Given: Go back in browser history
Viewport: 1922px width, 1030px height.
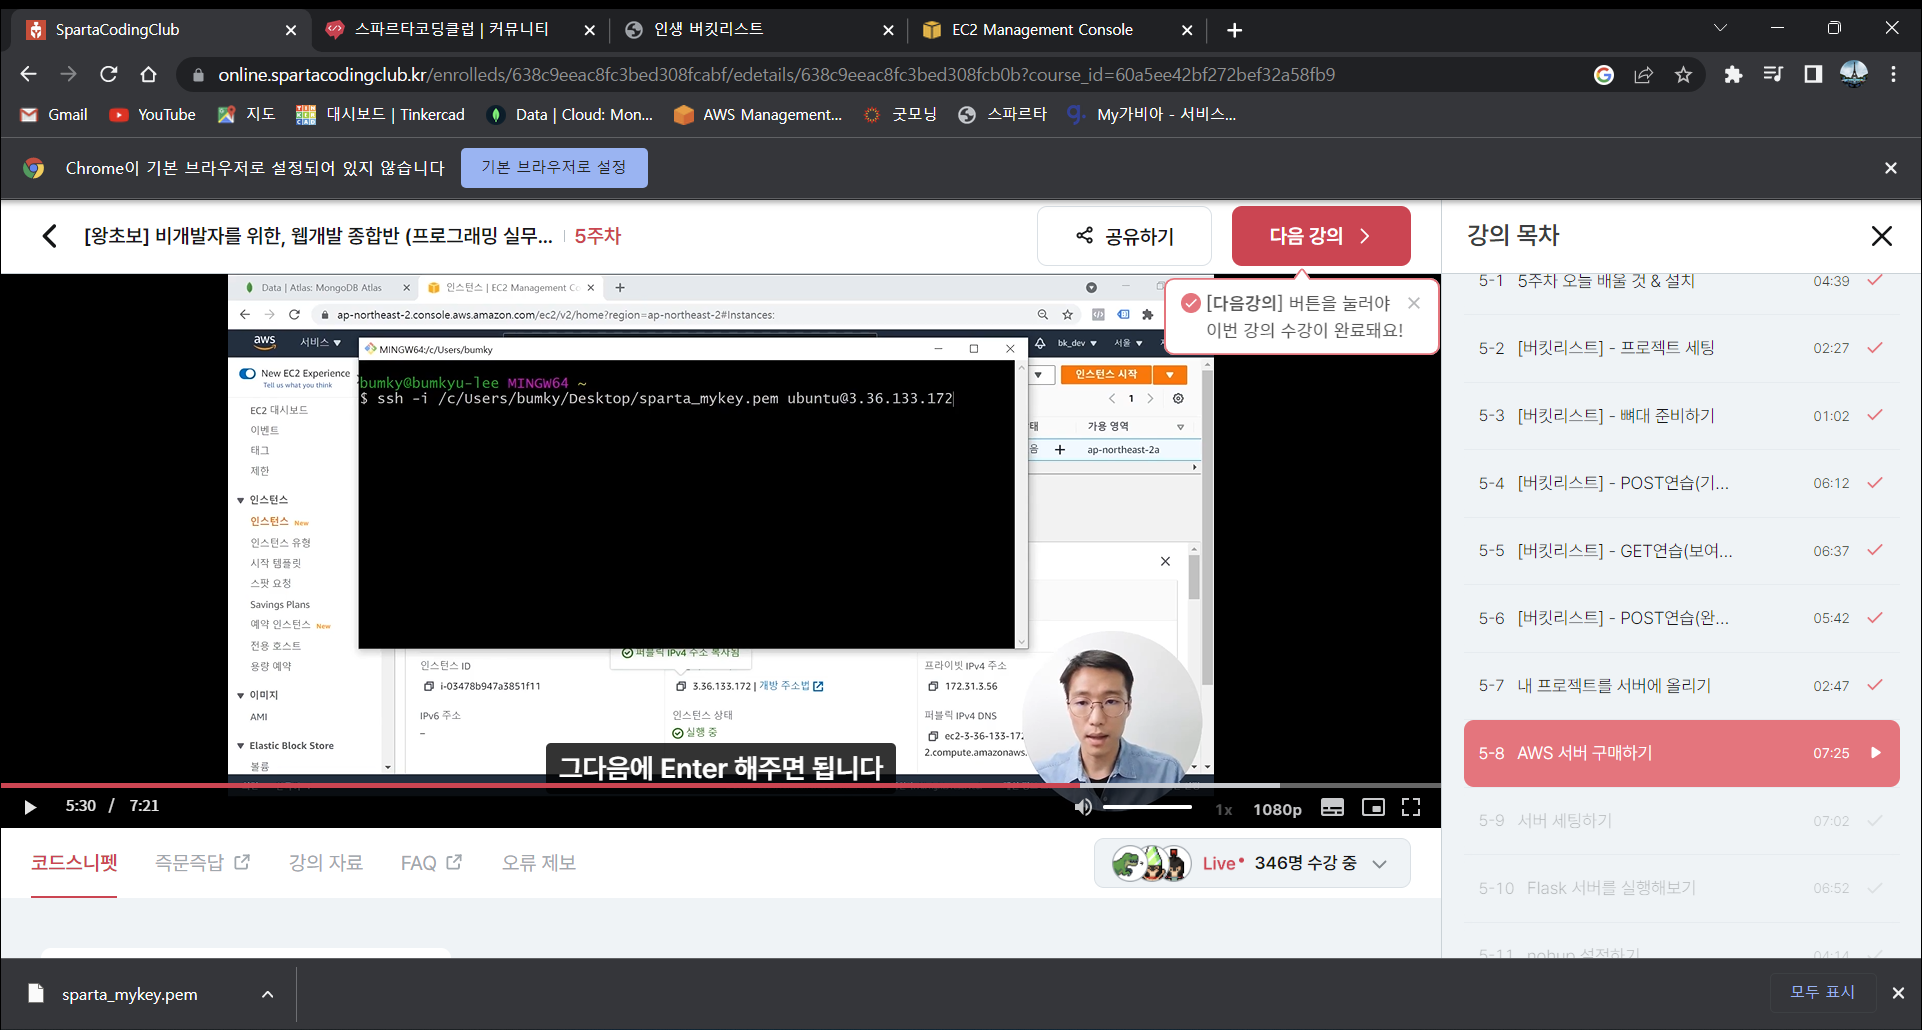Looking at the screenshot, I should 29,74.
